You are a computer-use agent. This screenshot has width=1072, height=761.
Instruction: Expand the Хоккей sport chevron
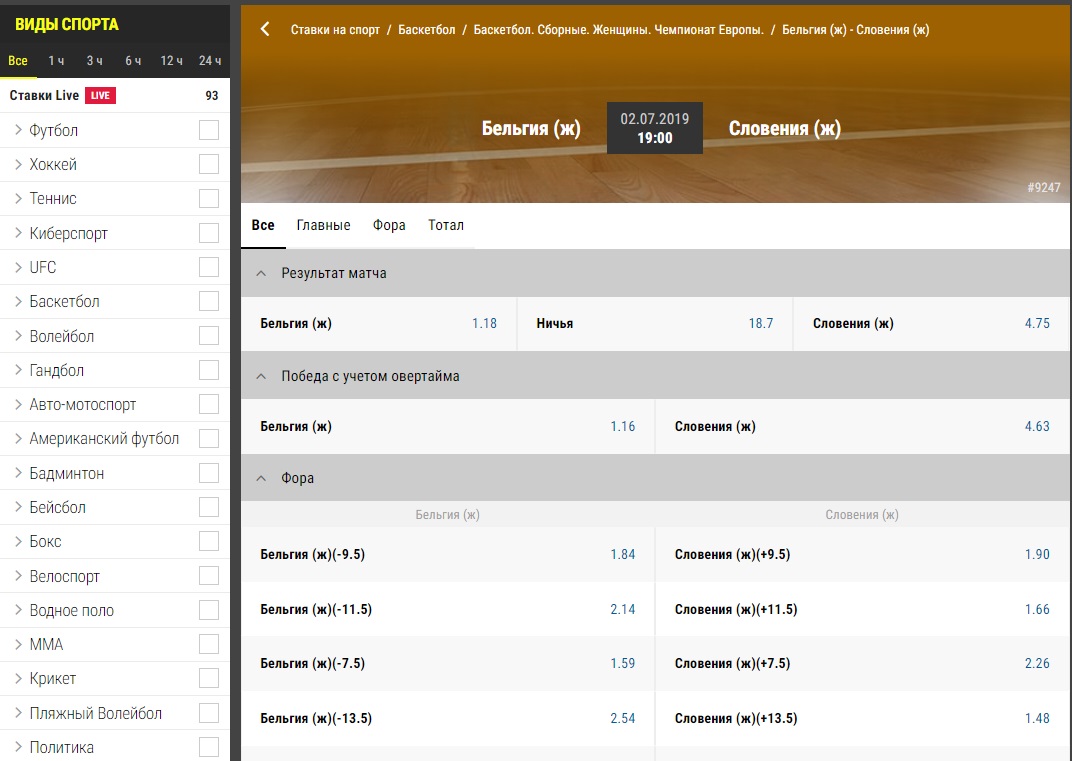click(18, 164)
